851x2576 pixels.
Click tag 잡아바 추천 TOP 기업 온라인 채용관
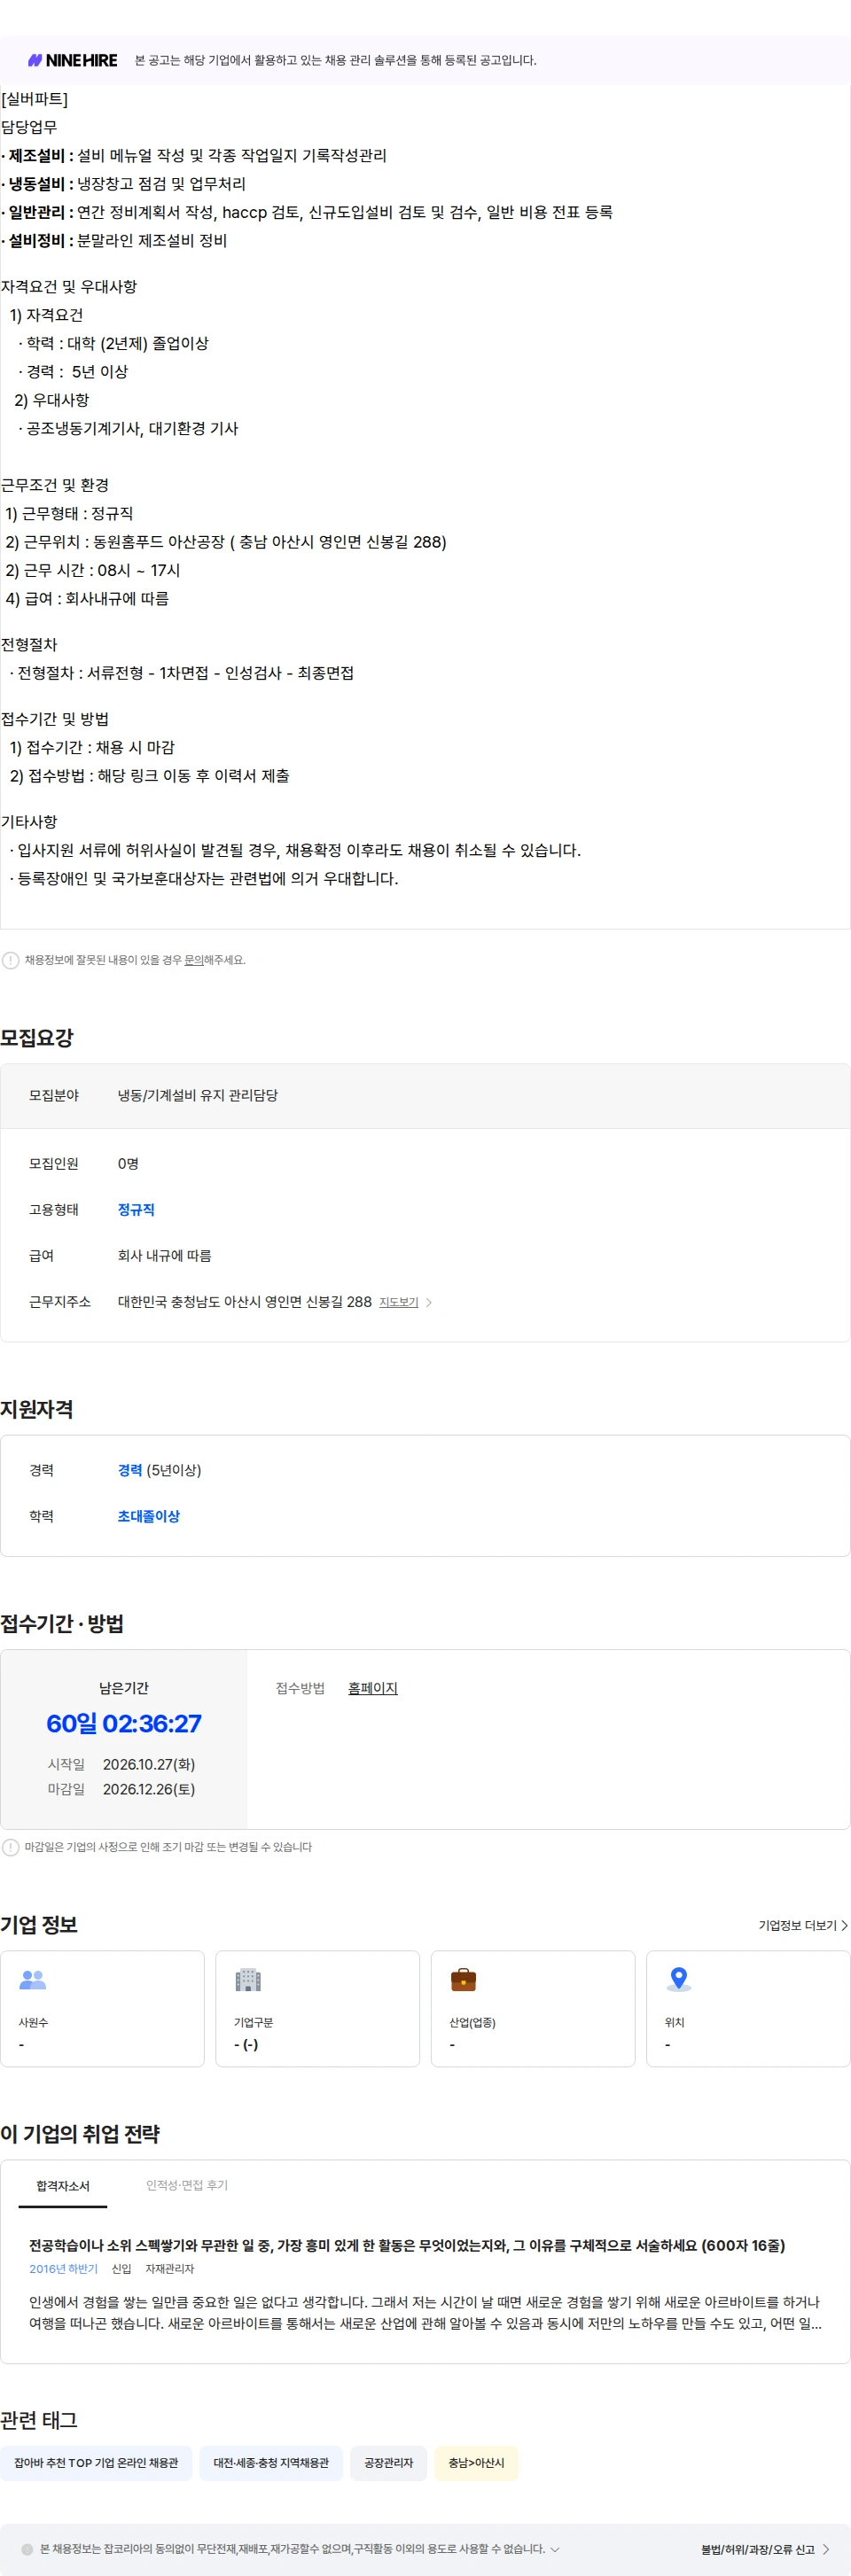click(96, 2463)
